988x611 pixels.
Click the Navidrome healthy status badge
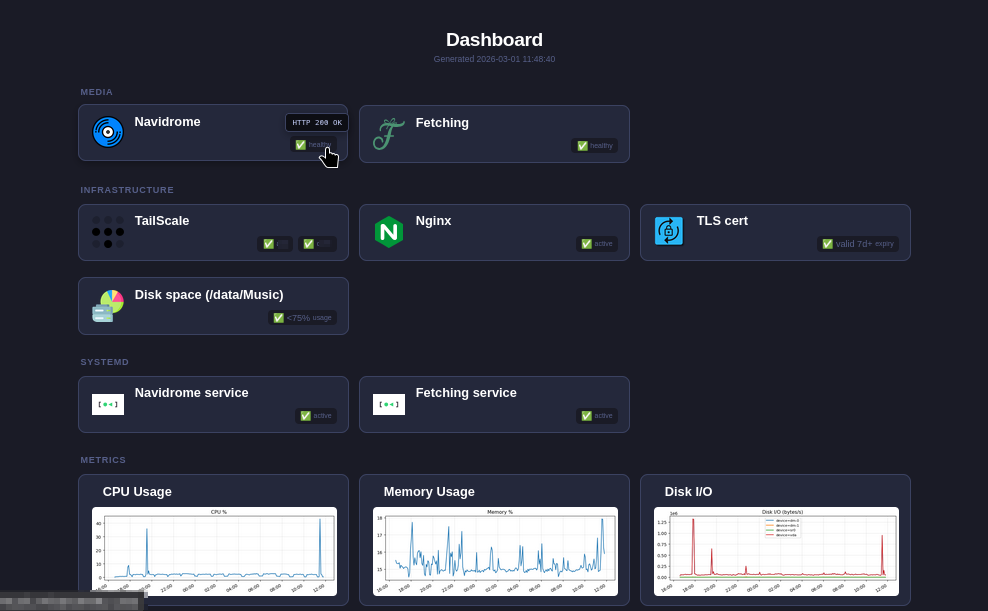(x=311, y=145)
